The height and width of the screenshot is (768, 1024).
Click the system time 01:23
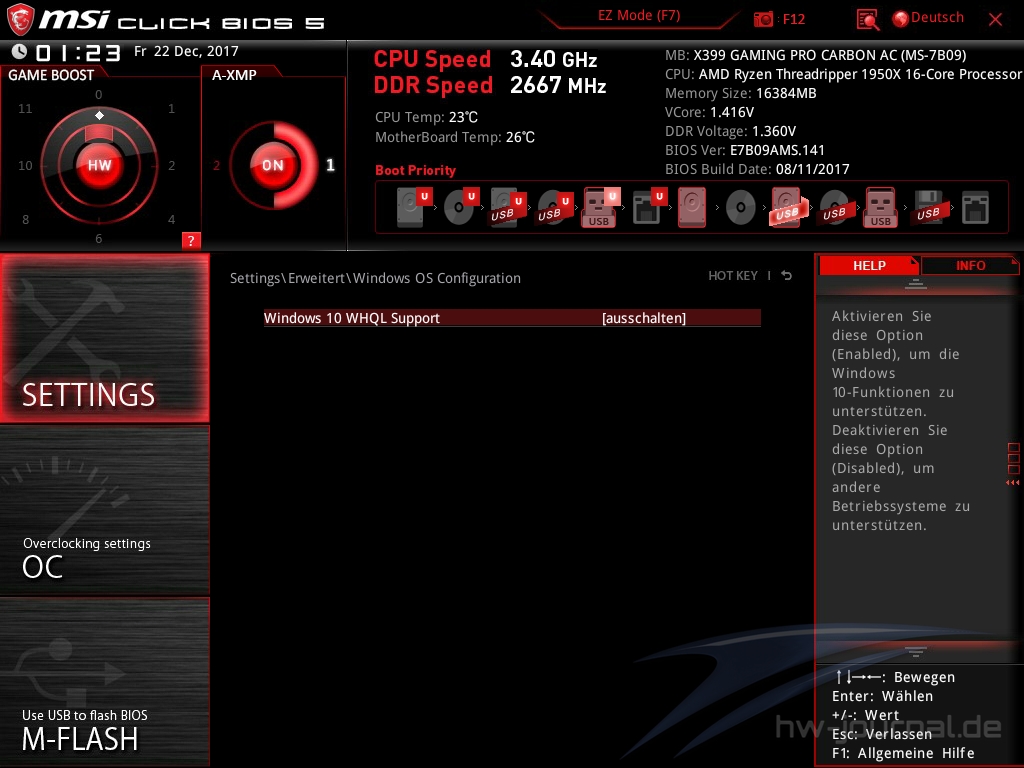[x=78, y=52]
